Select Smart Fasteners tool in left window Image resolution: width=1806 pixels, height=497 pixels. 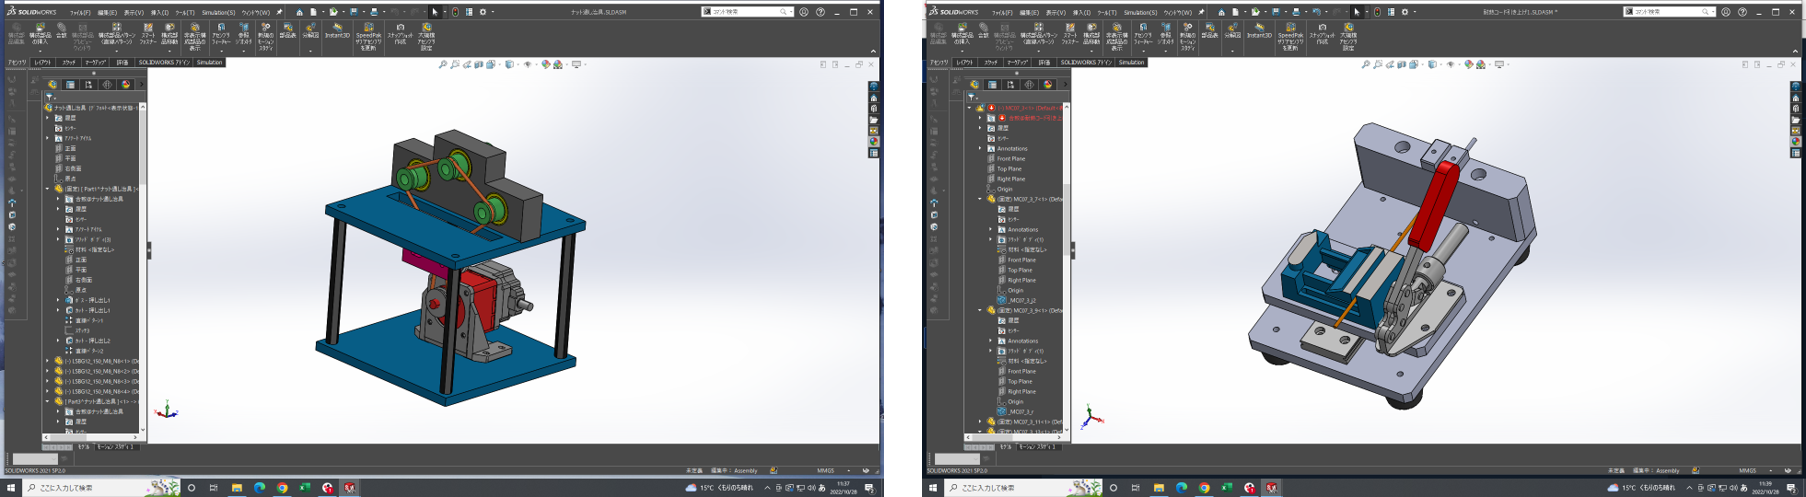coord(147,32)
